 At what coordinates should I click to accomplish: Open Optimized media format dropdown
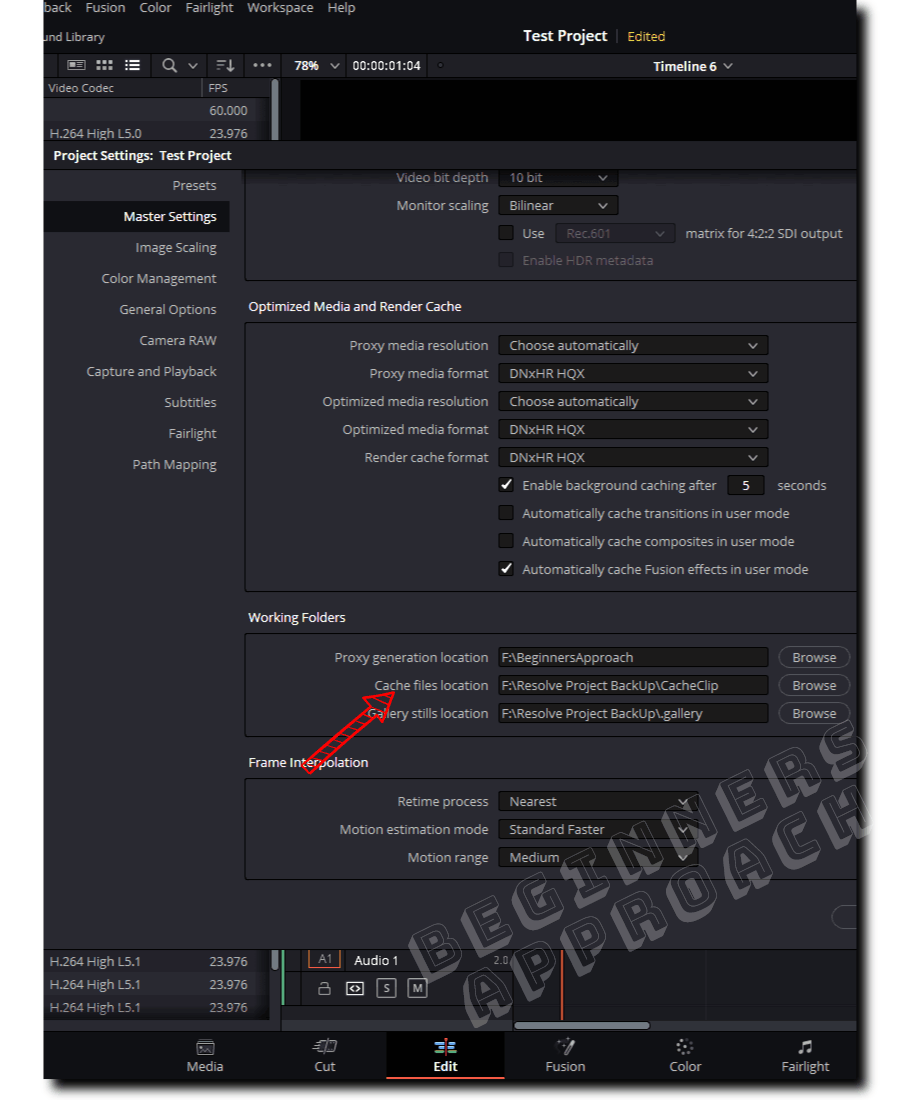click(x=633, y=430)
